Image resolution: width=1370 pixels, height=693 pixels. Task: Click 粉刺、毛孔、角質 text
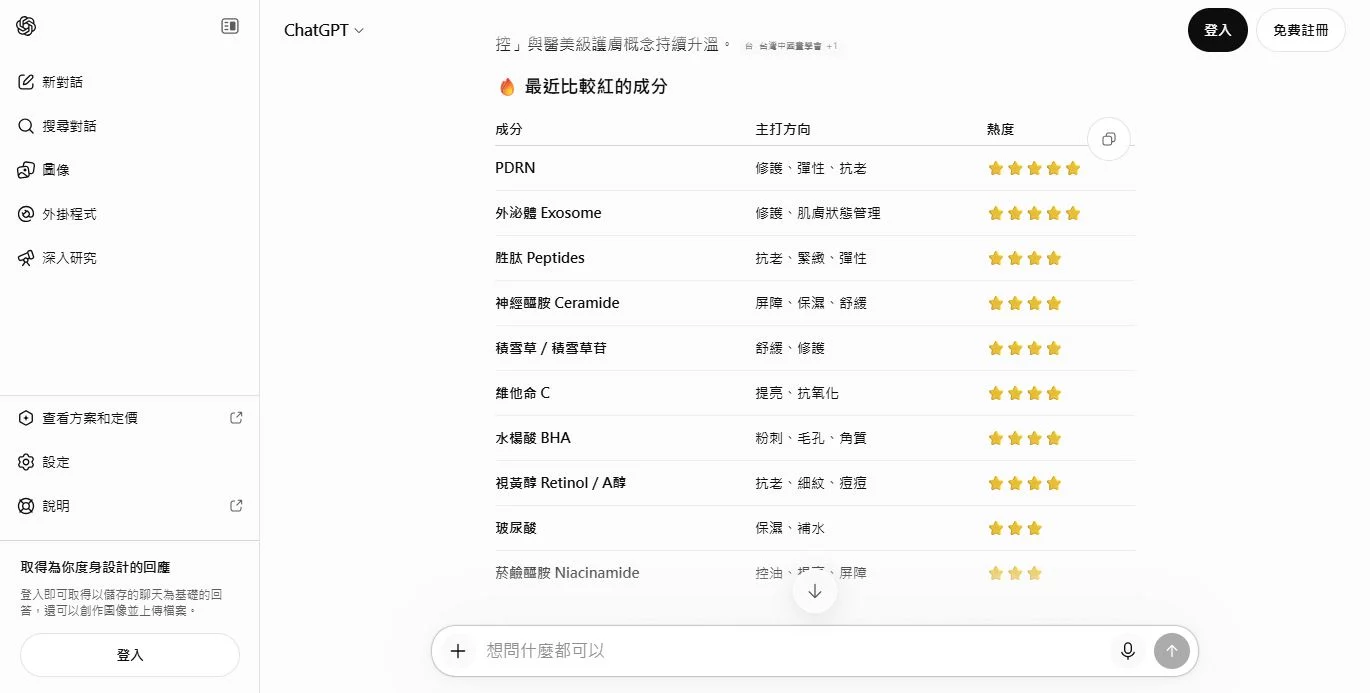811,438
